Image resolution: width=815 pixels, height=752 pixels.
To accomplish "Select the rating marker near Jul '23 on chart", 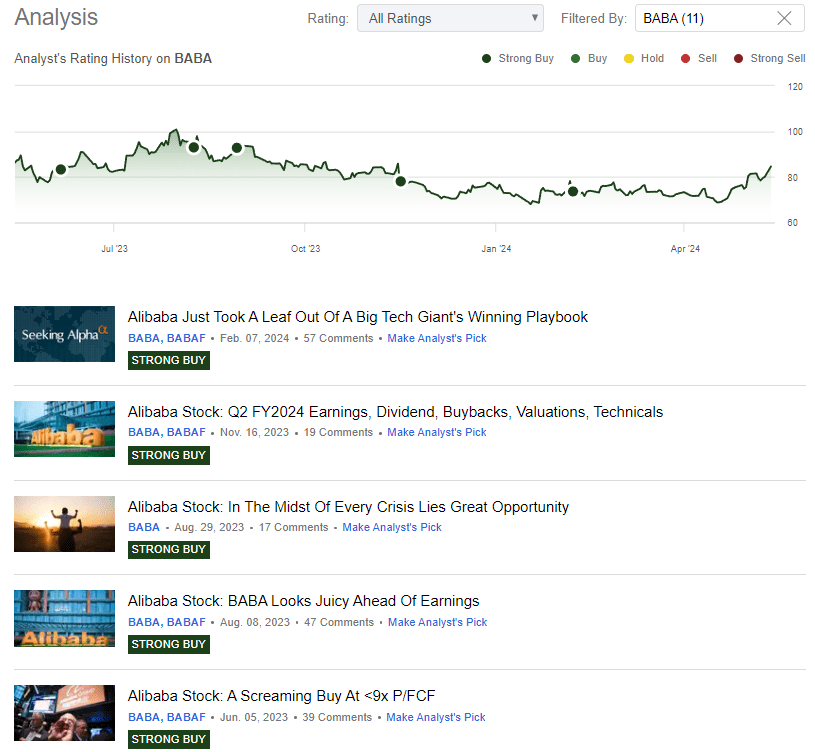I will tap(60, 169).
